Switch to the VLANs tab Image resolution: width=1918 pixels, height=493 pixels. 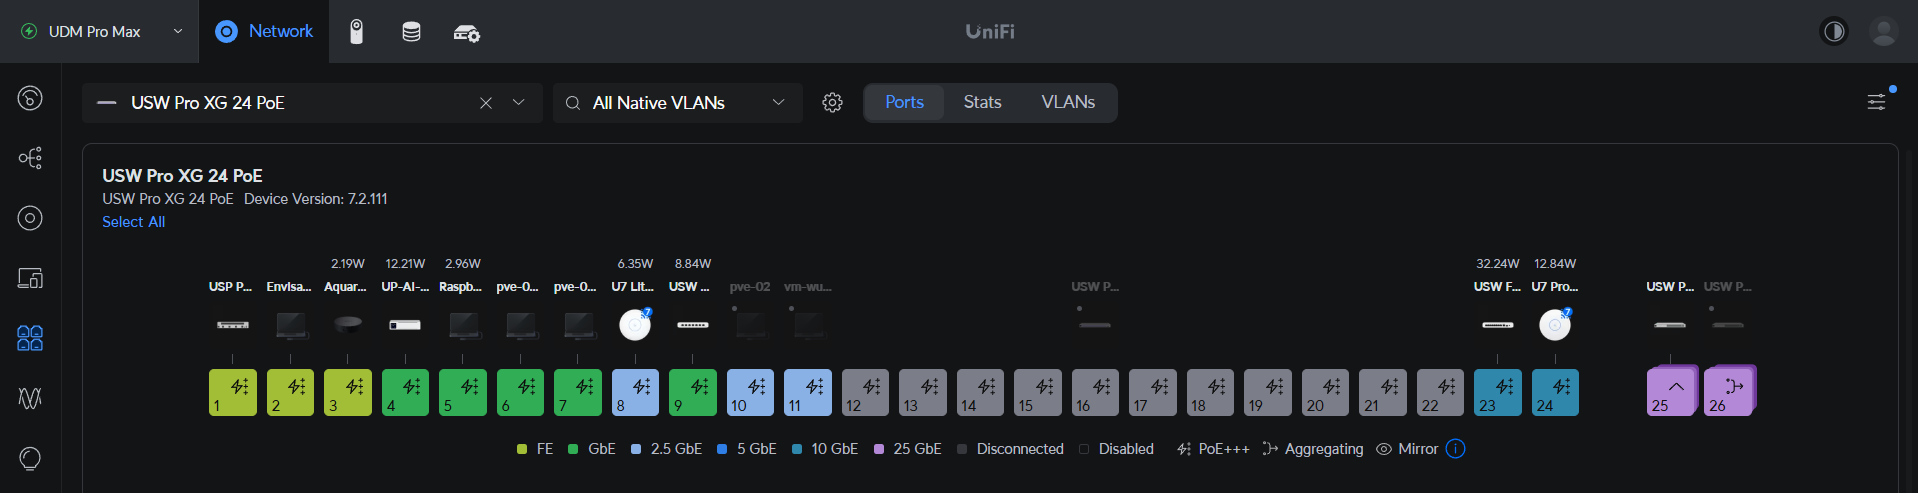tap(1068, 102)
